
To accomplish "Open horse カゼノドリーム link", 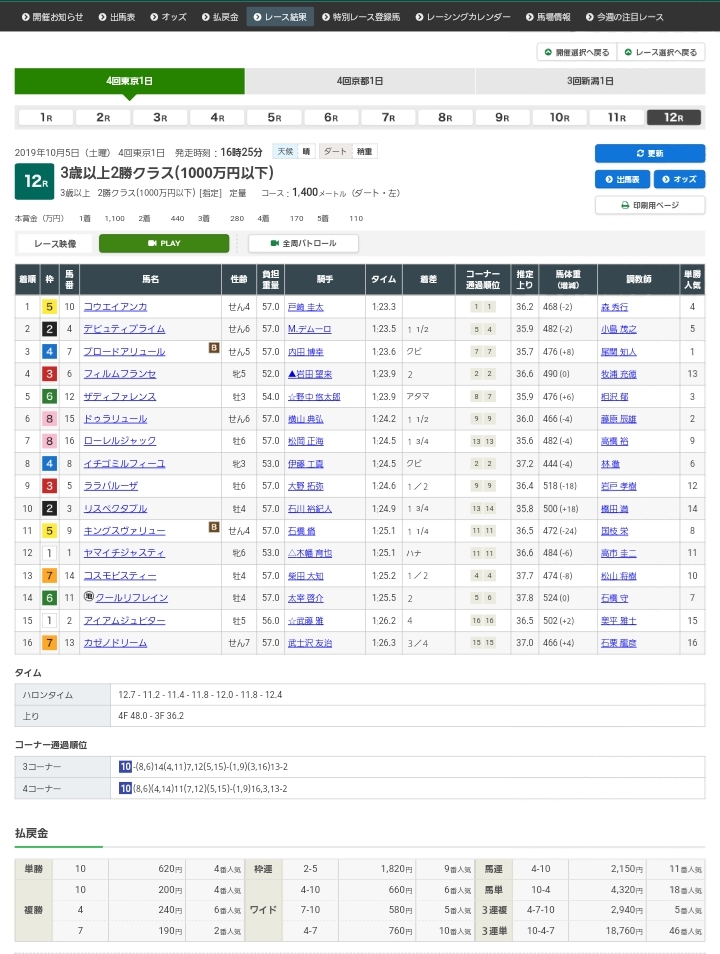I will pyautogui.click(x=116, y=643).
